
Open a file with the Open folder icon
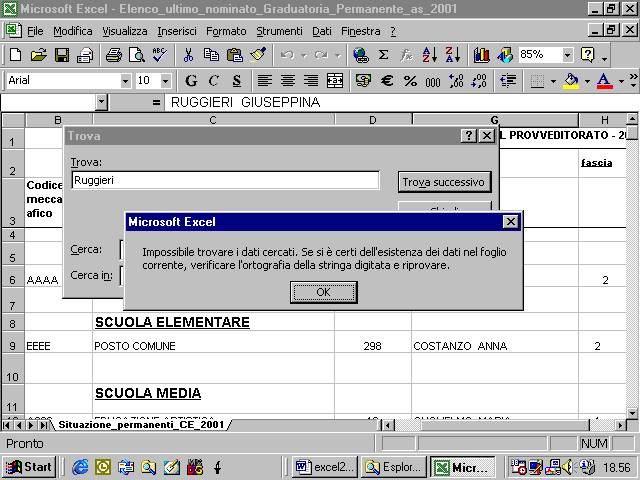tap(38, 55)
